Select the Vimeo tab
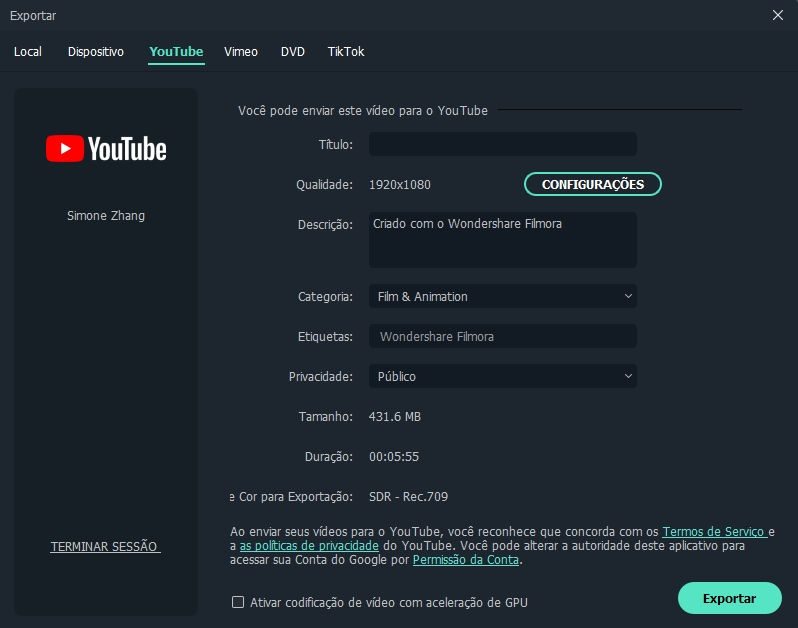Screen dimensions: 798x628 pyautogui.click(x=241, y=51)
